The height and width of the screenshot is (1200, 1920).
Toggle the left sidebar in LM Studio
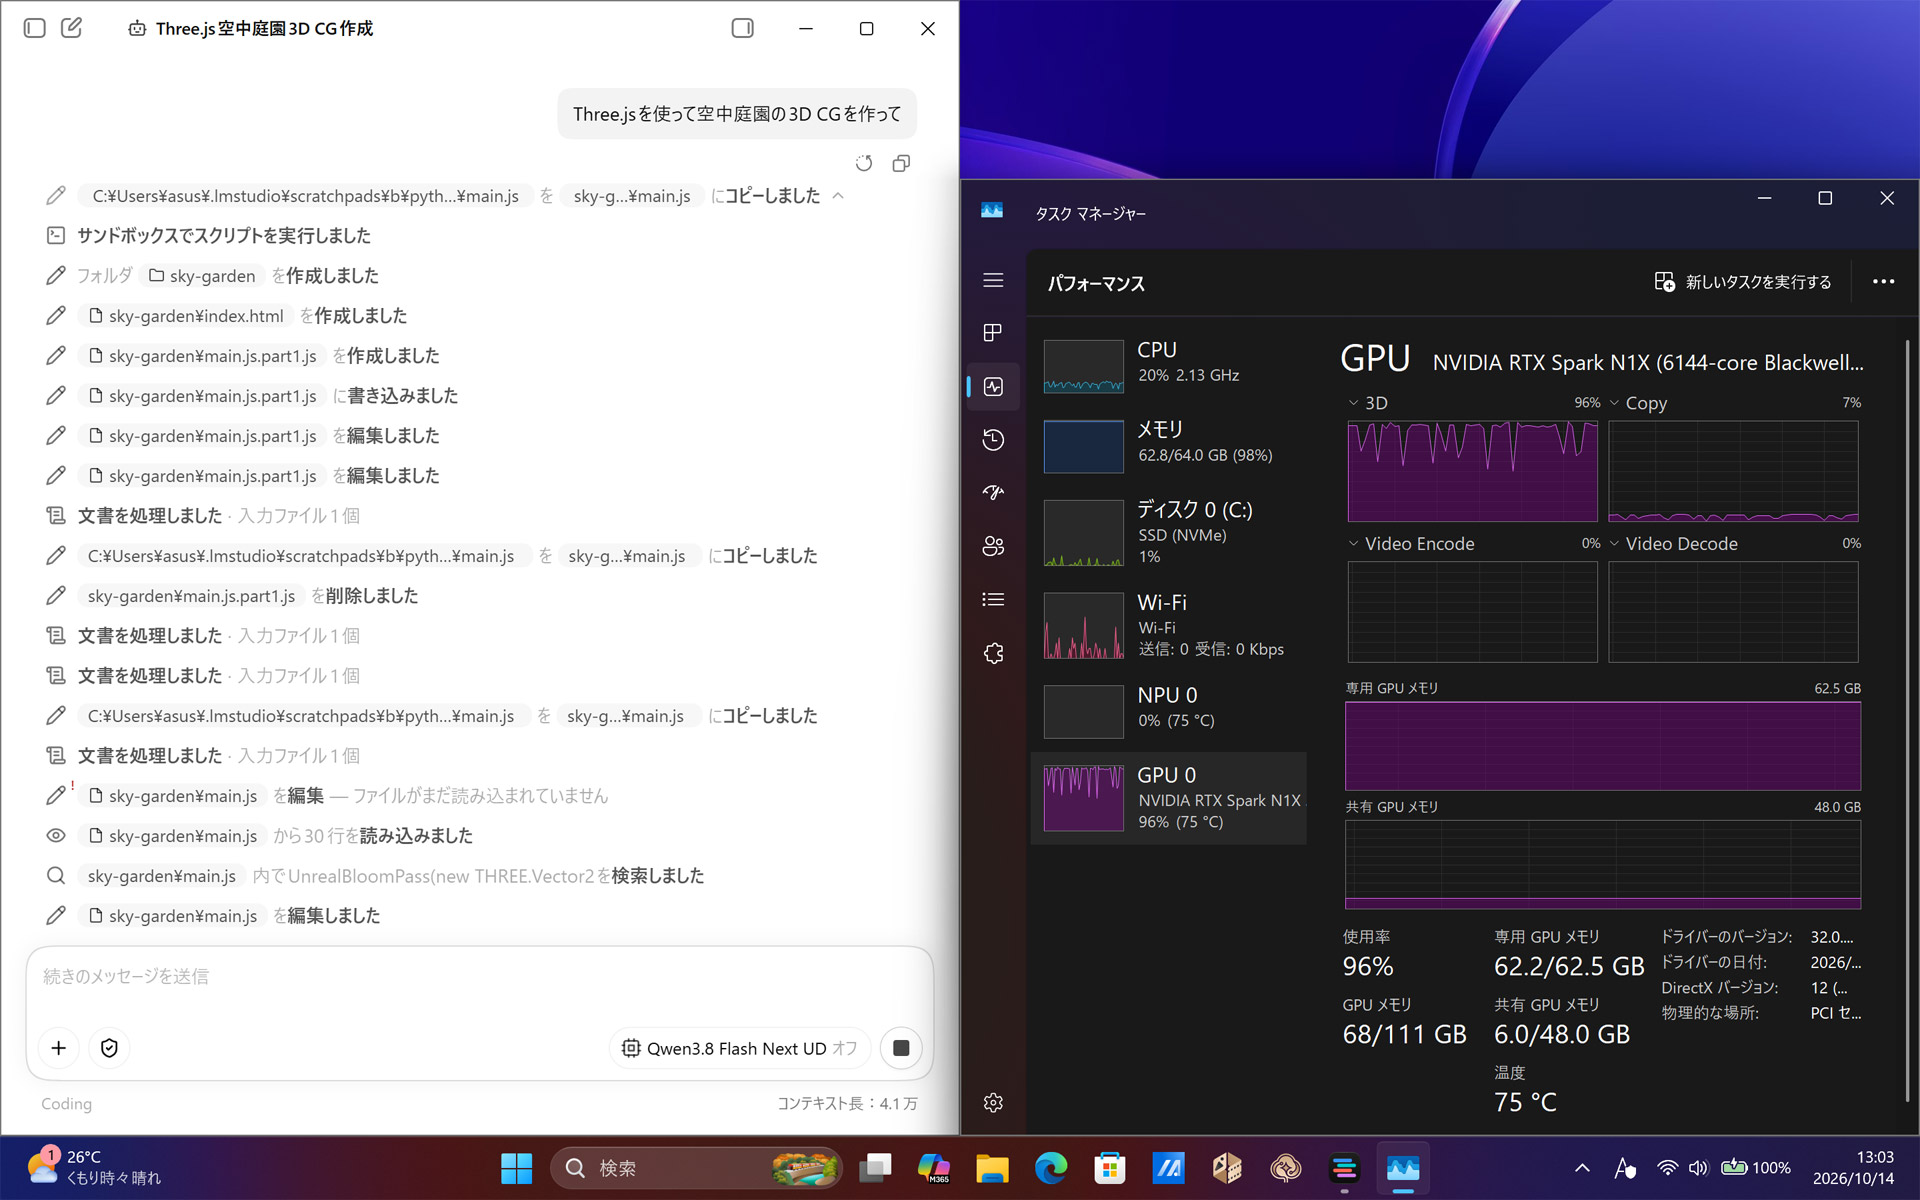point(35,28)
